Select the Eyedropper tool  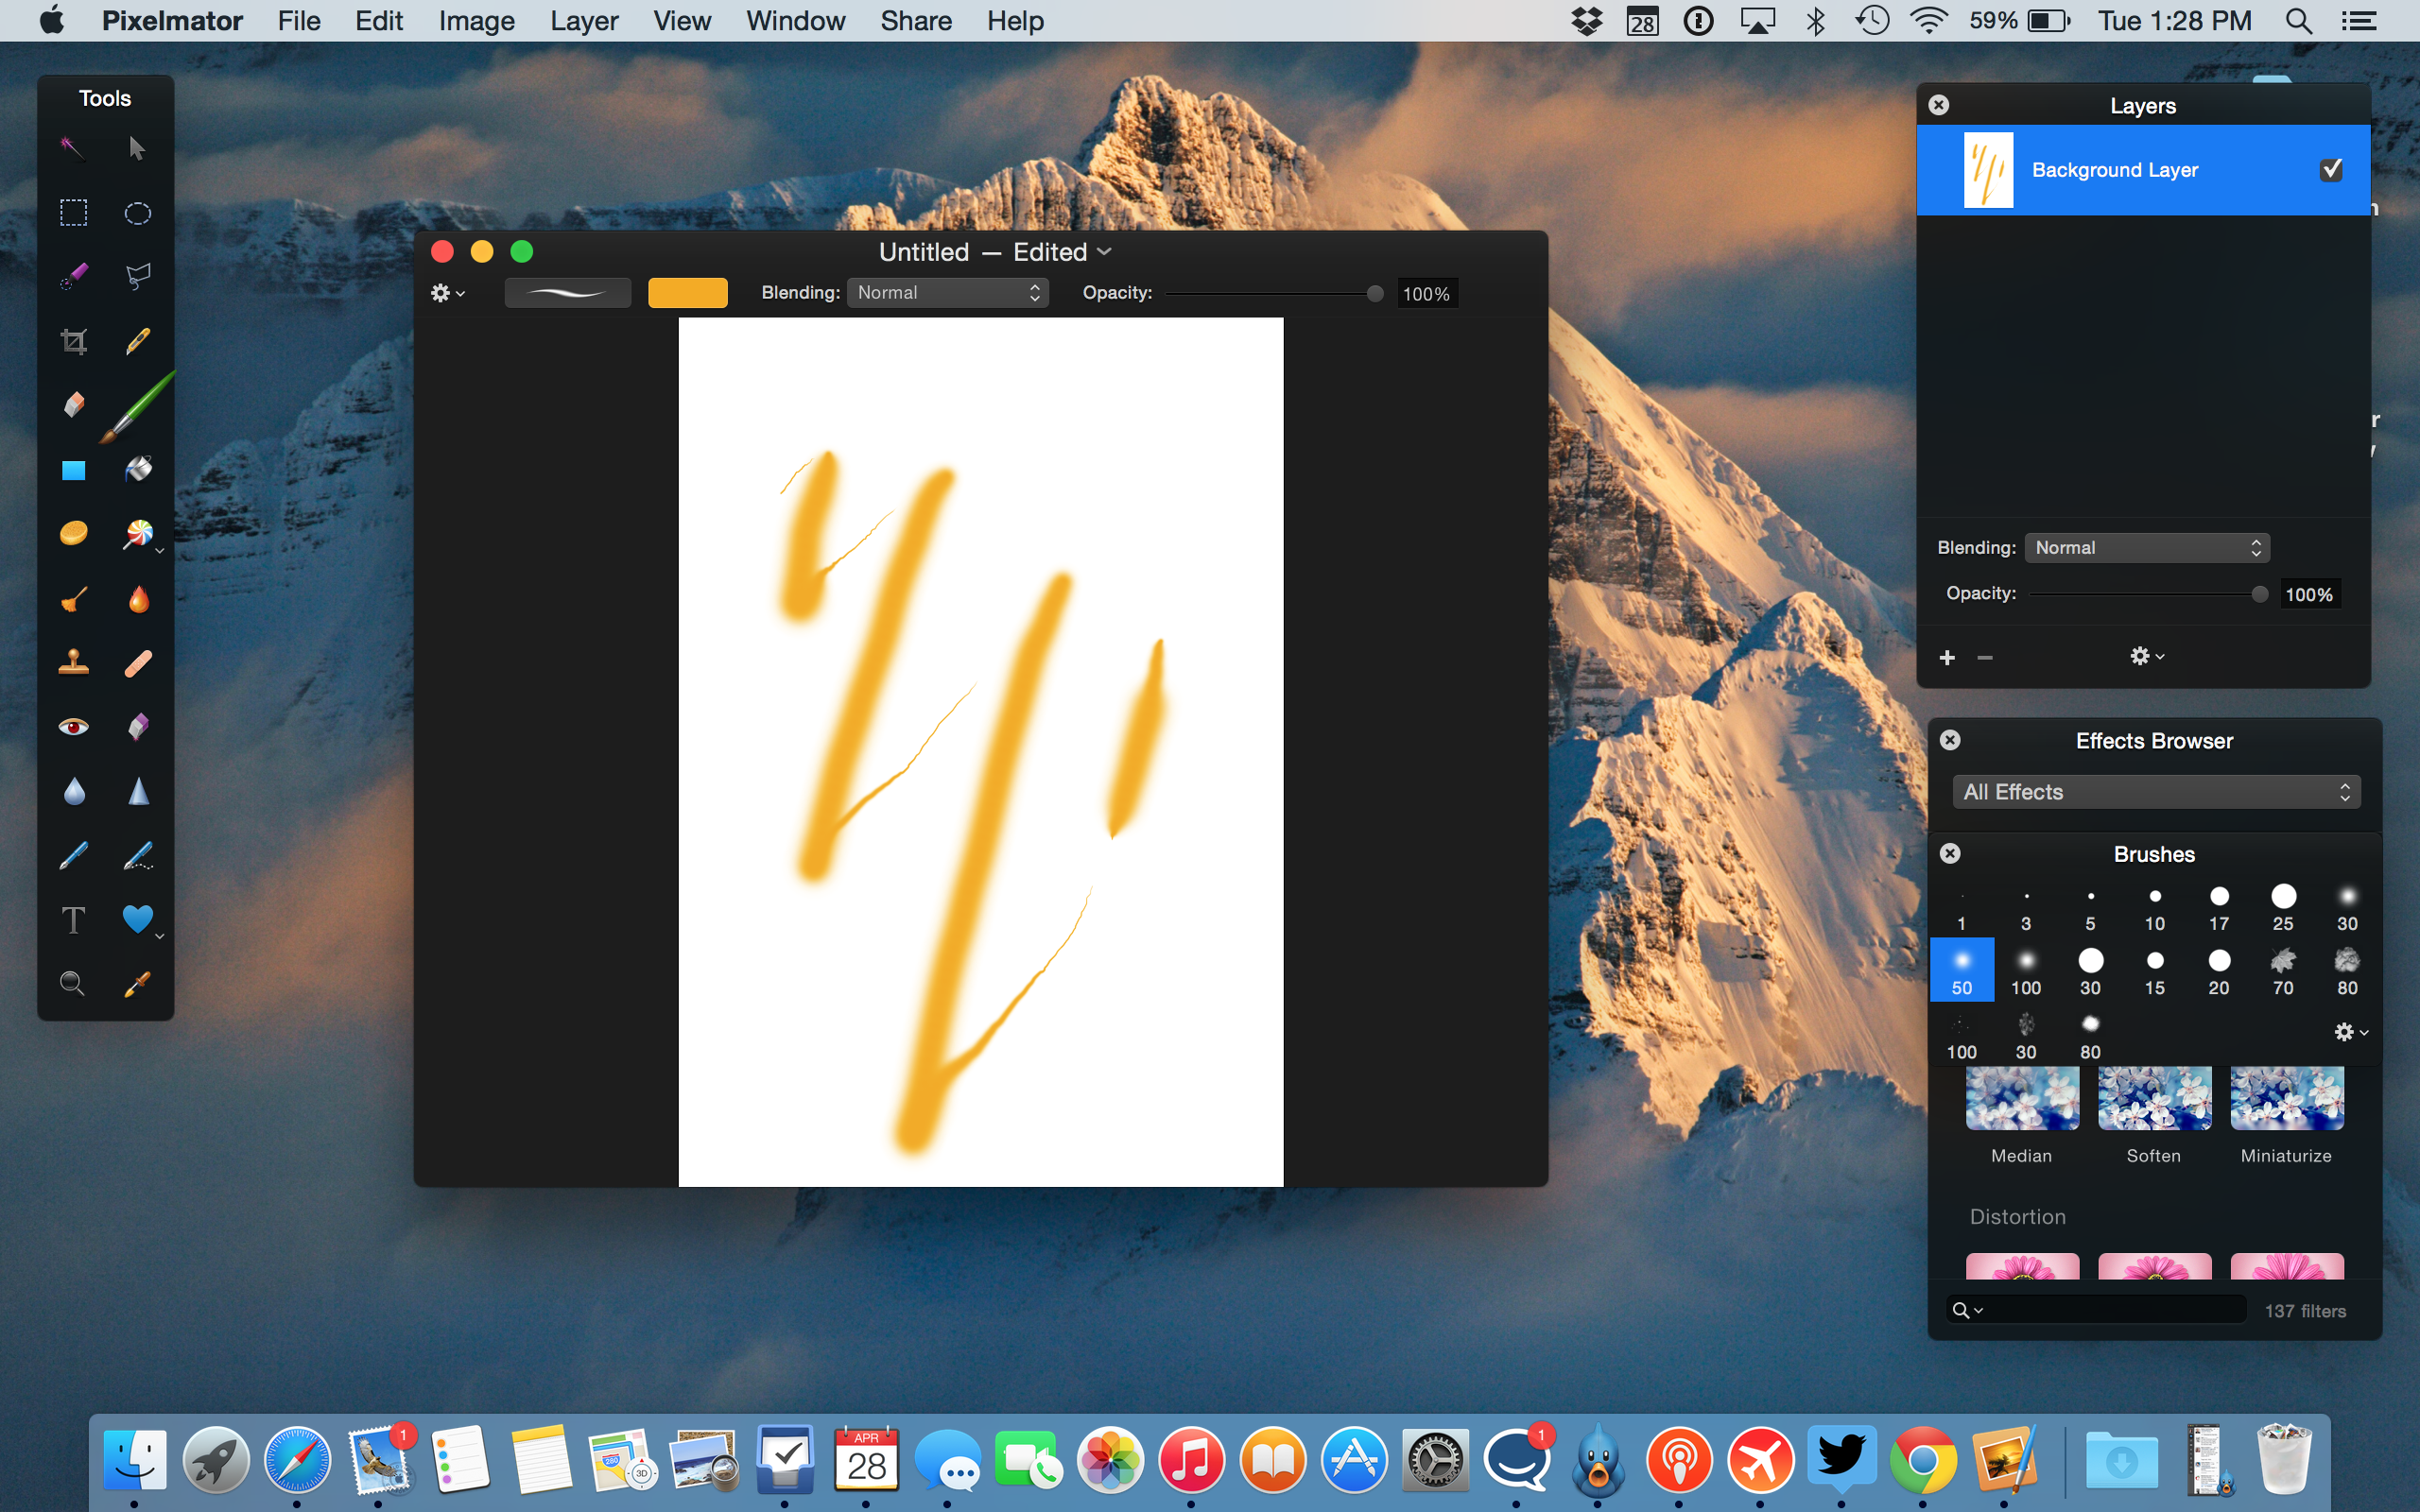[x=137, y=983]
